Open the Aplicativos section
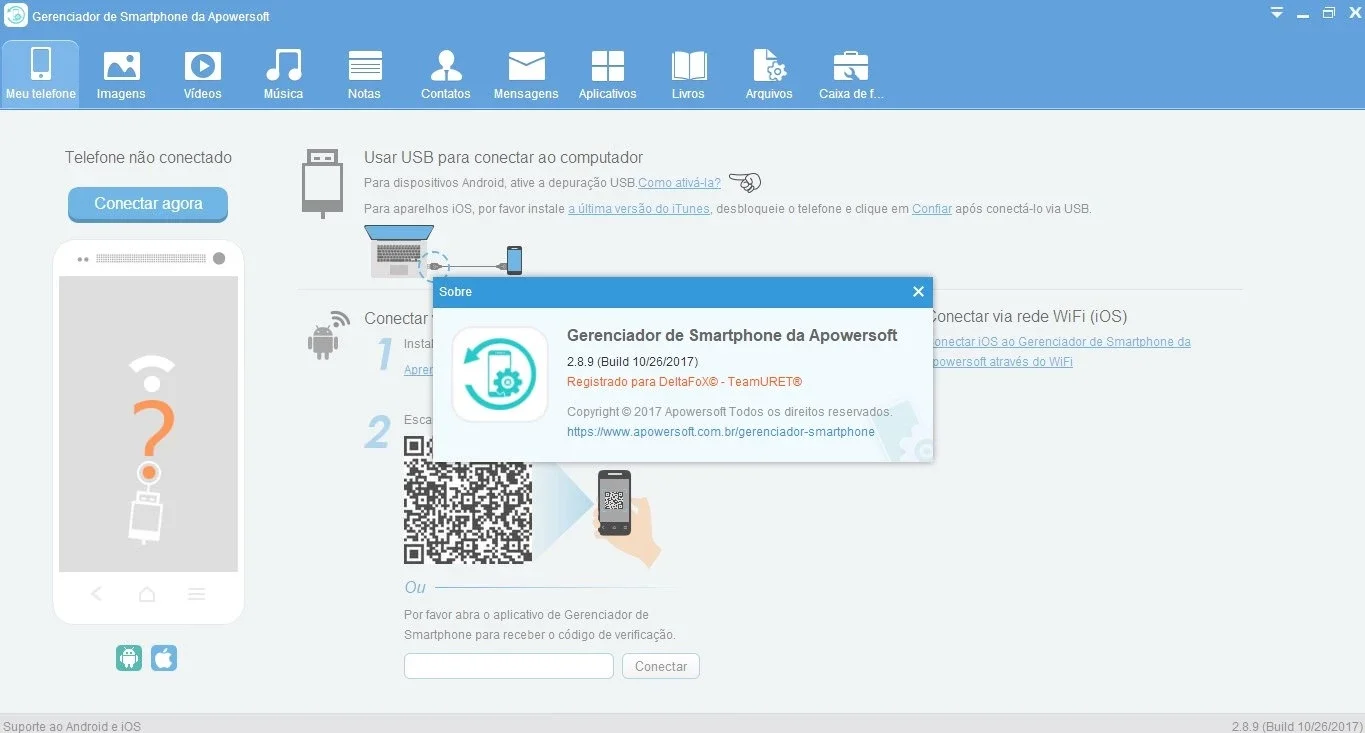 pyautogui.click(x=607, y=73)
